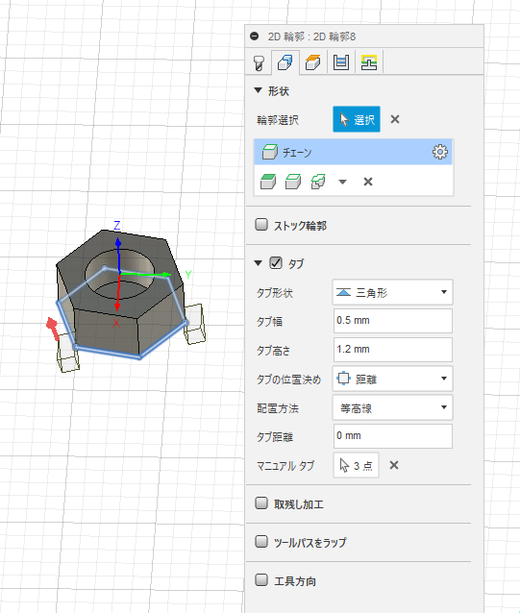Click the タブ幅 0.5 mm field

pyautogui.click(x=393, y=321)
